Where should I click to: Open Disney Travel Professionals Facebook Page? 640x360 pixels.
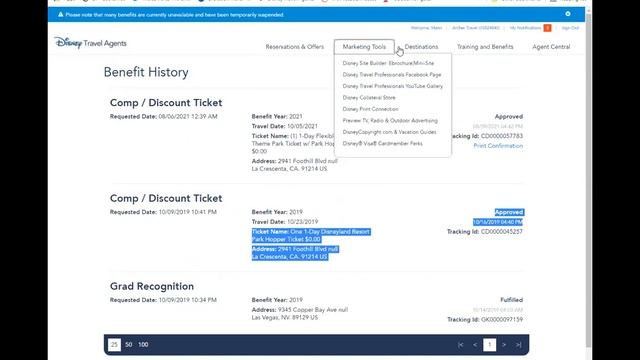pos(392,75)
